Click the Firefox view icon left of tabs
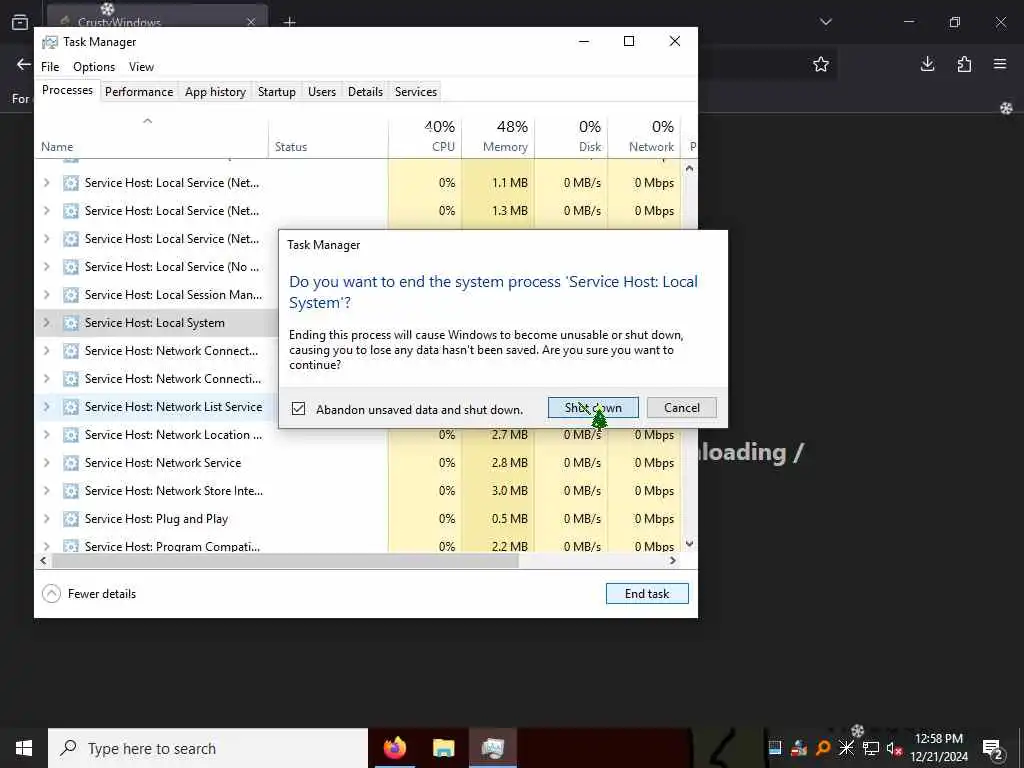The image size is (1024, 768). [x=20, y=22]
